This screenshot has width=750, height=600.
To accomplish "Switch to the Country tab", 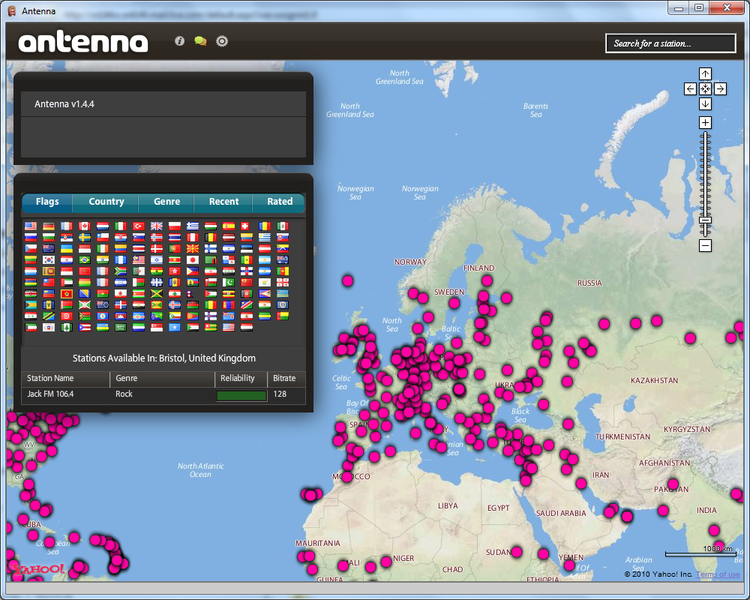I will click(x=106, y=202).
